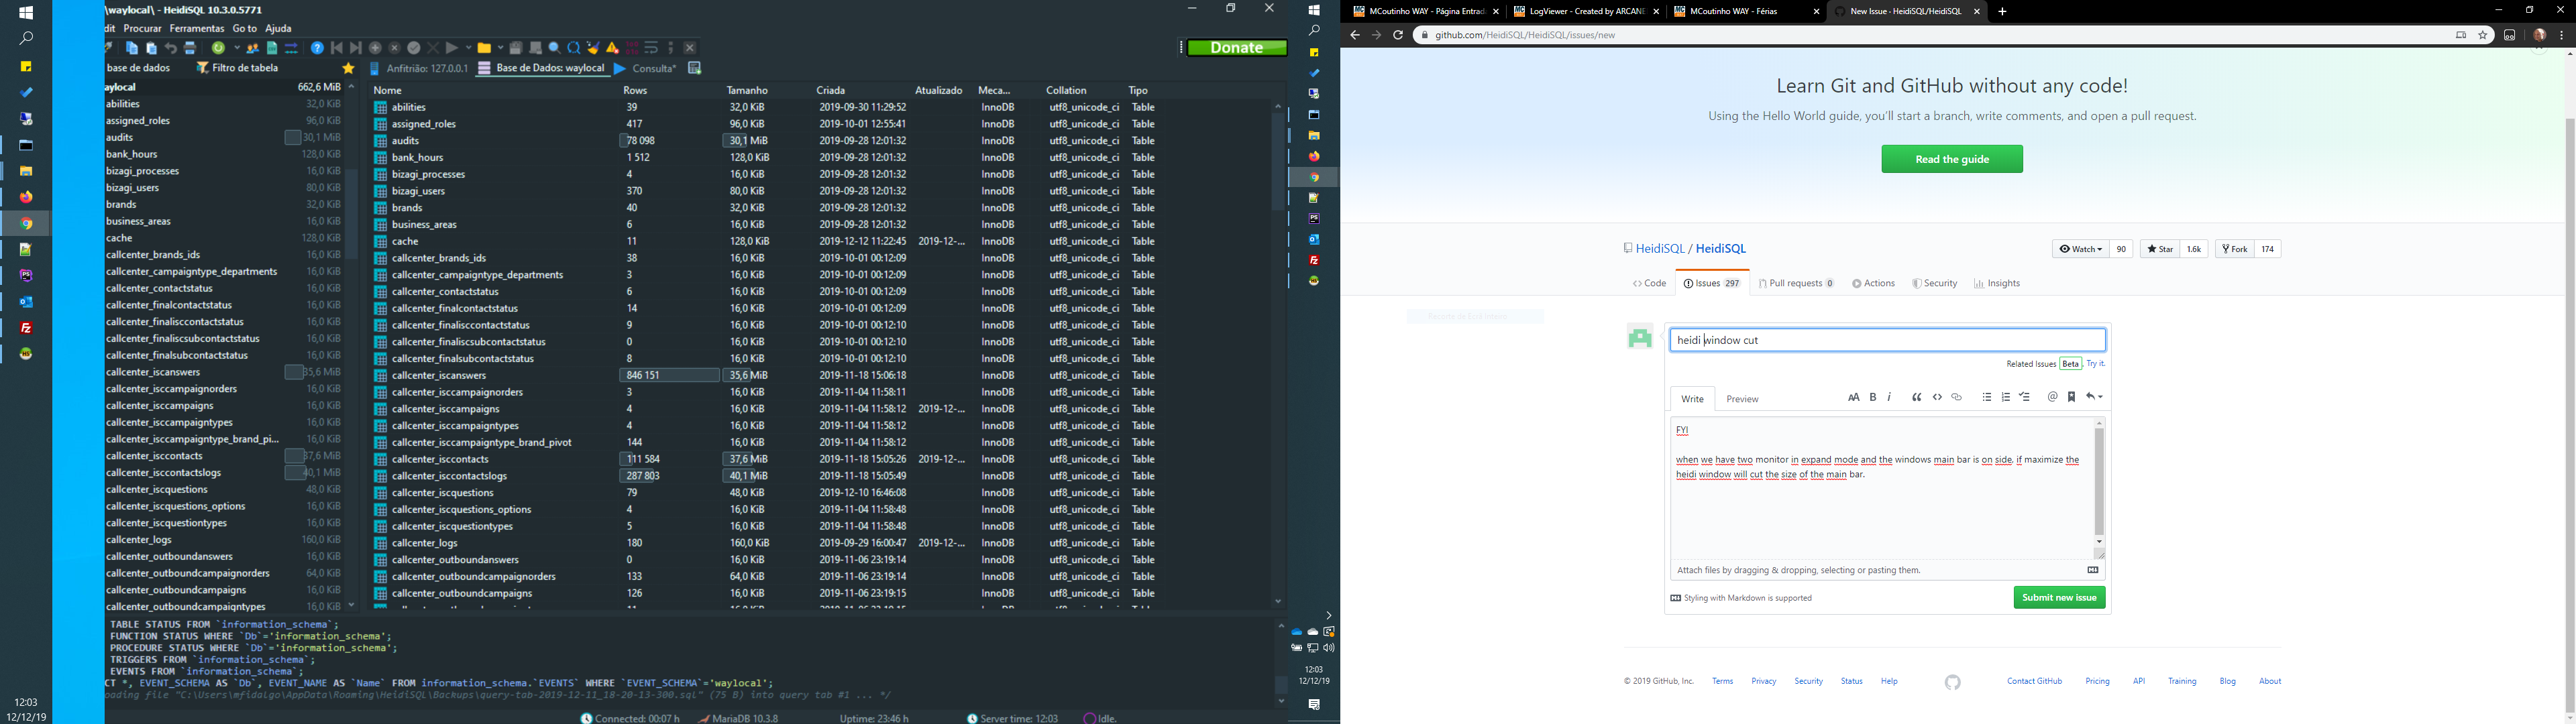Switch to the Preview tab of the editor

click(1742, 399)
